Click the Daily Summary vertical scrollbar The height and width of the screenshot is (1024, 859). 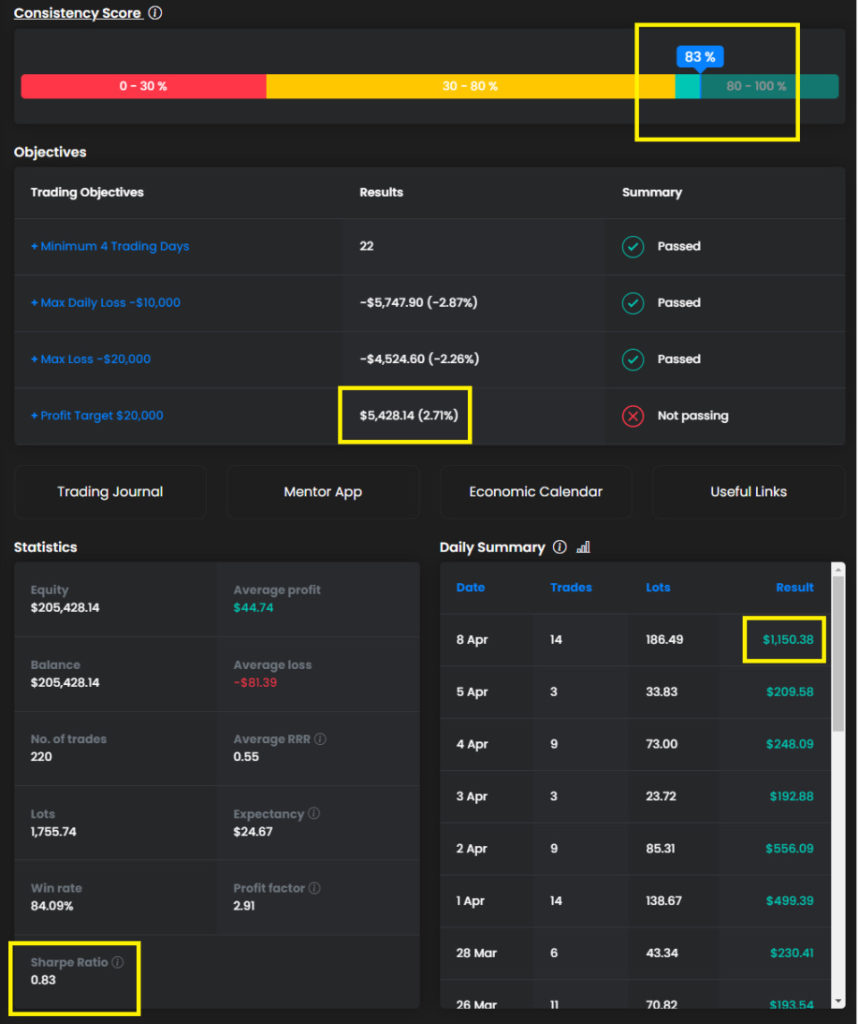(837, 650)
